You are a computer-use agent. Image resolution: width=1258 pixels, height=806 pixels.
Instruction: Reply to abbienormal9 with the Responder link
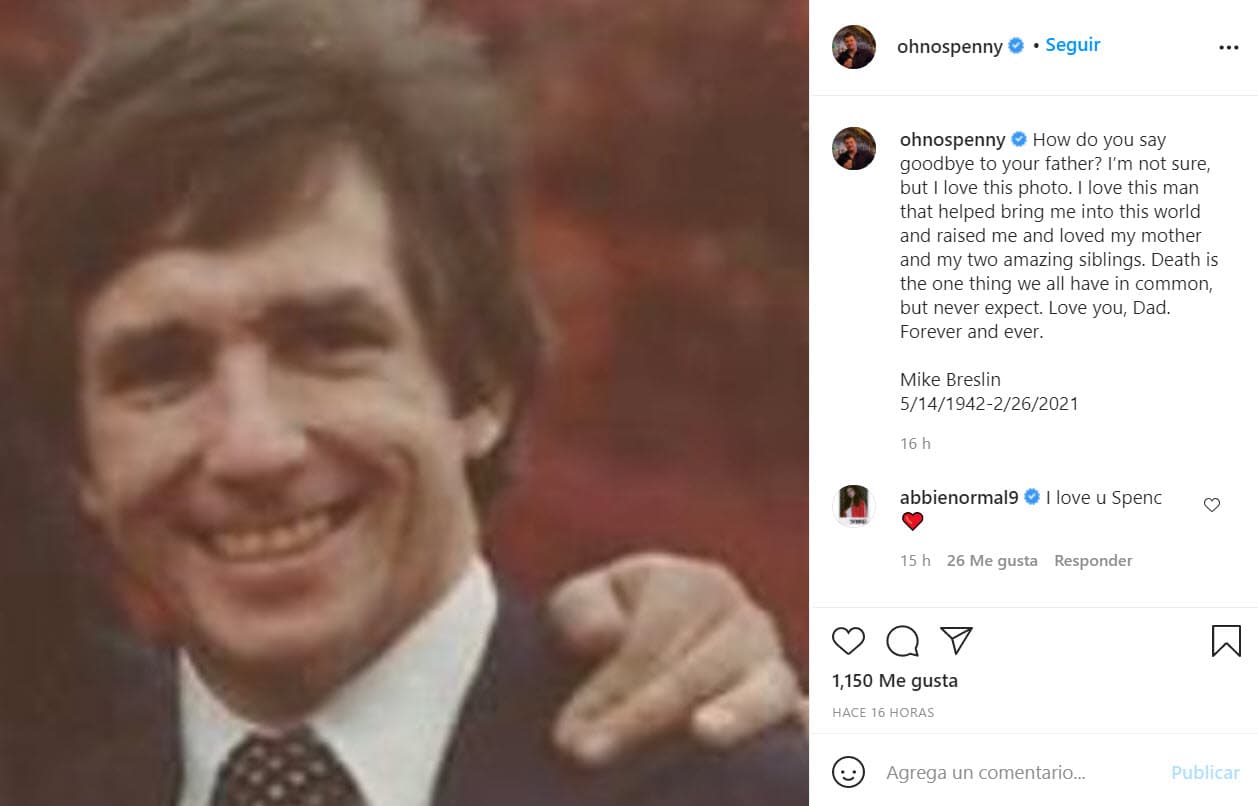pyautogui.click(x=1093, y=560)
